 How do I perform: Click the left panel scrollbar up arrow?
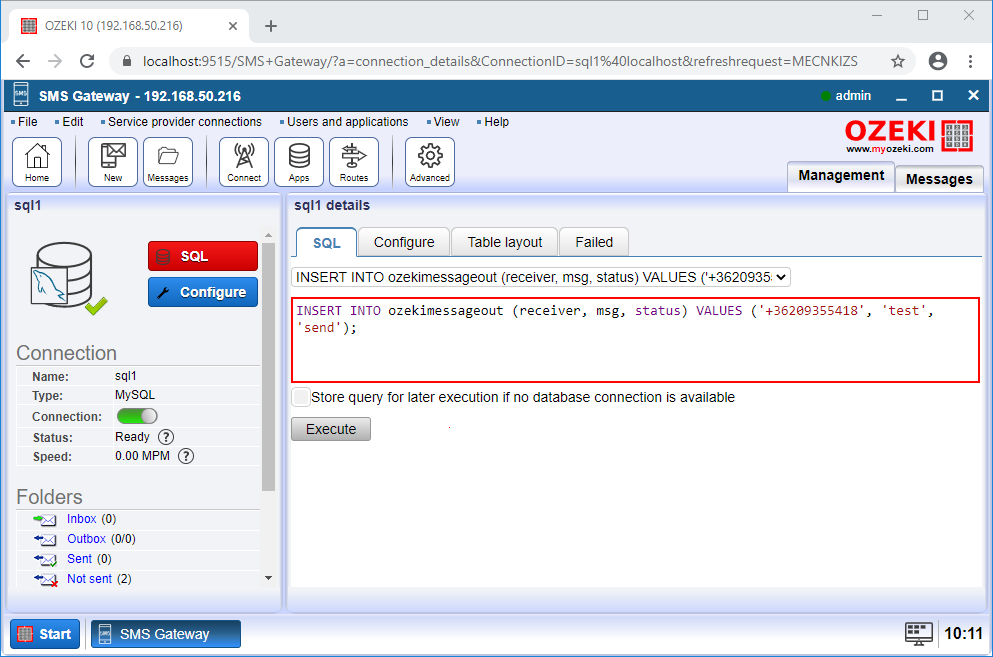coord(269,236)
